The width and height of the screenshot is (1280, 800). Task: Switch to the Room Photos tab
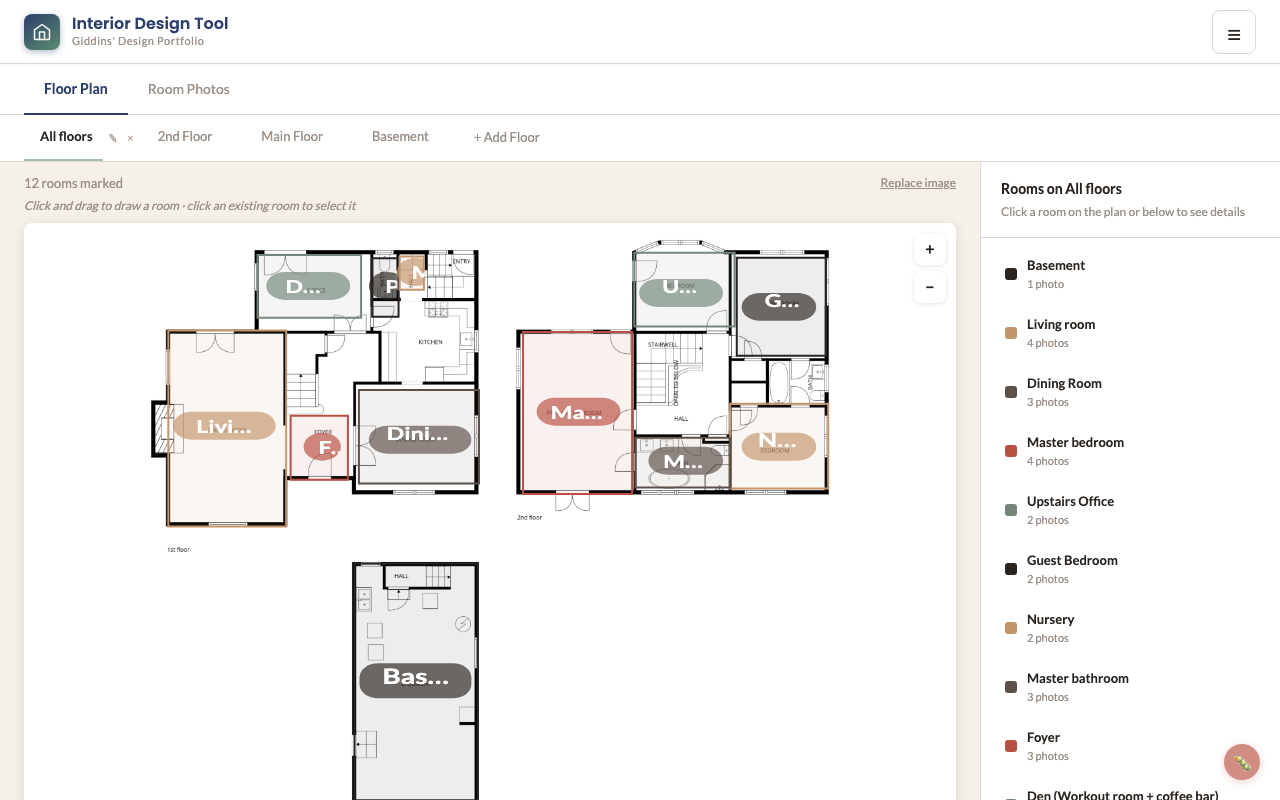click(x=189, y=89)
